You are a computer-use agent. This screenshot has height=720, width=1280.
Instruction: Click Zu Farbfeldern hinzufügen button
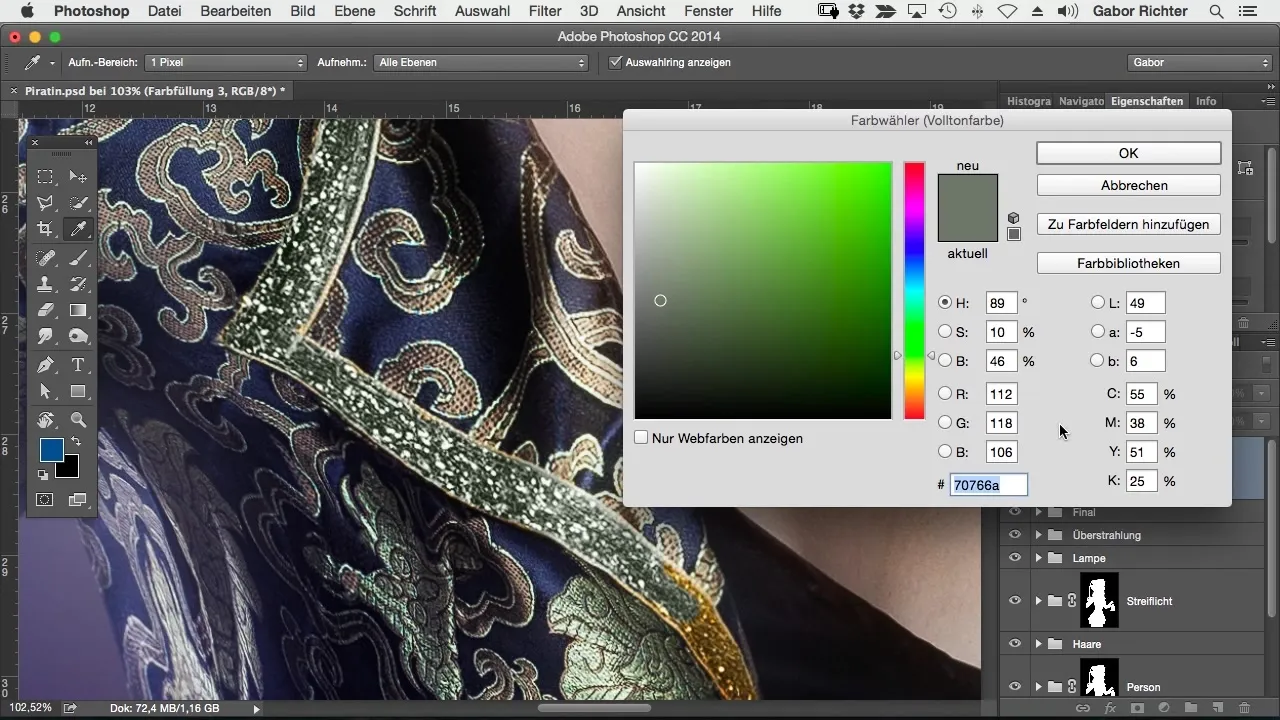pyautogui.click(x=1128, y=224)
